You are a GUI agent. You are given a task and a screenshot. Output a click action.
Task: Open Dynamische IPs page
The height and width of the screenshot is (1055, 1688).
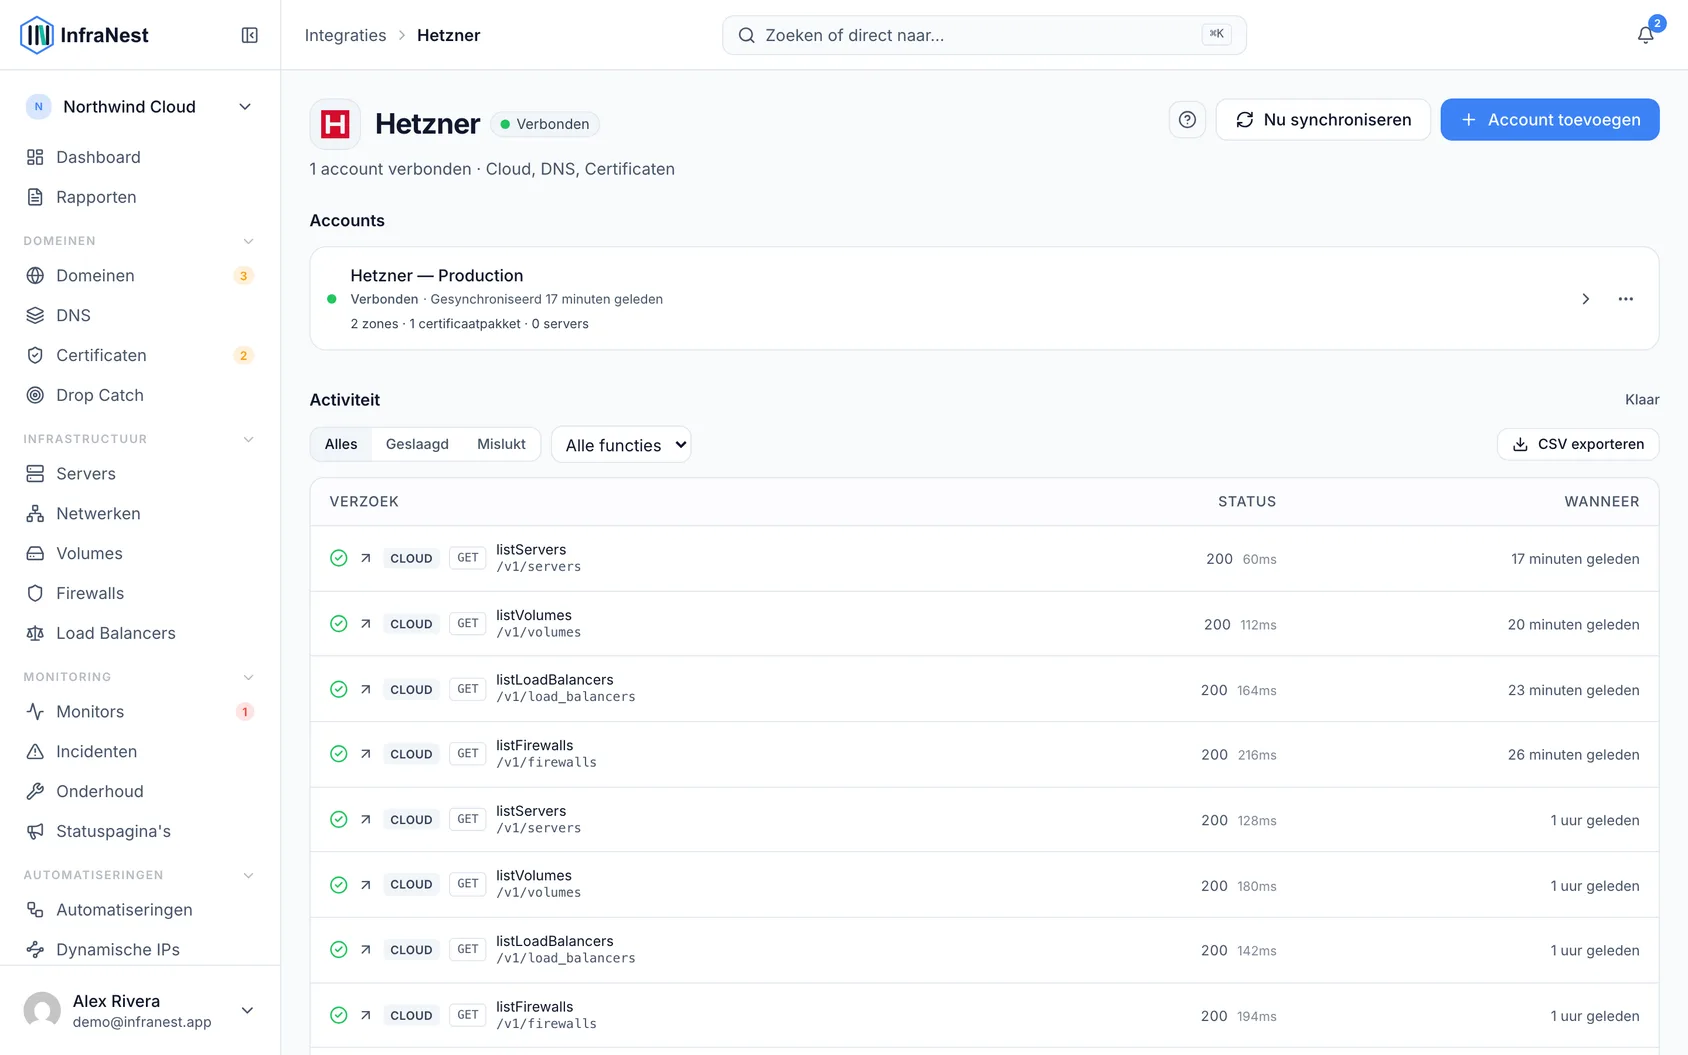coord(140,950)
